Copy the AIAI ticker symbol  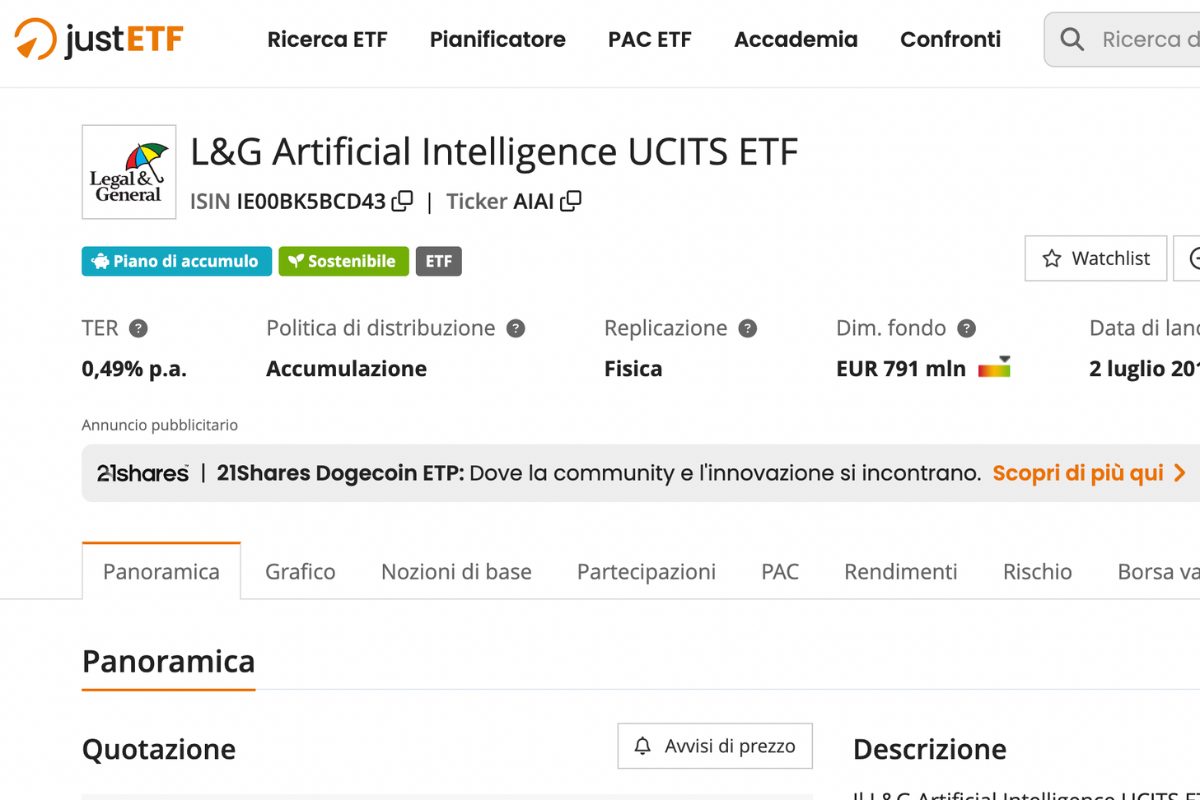pyautogui.click(x=571, y=201)
